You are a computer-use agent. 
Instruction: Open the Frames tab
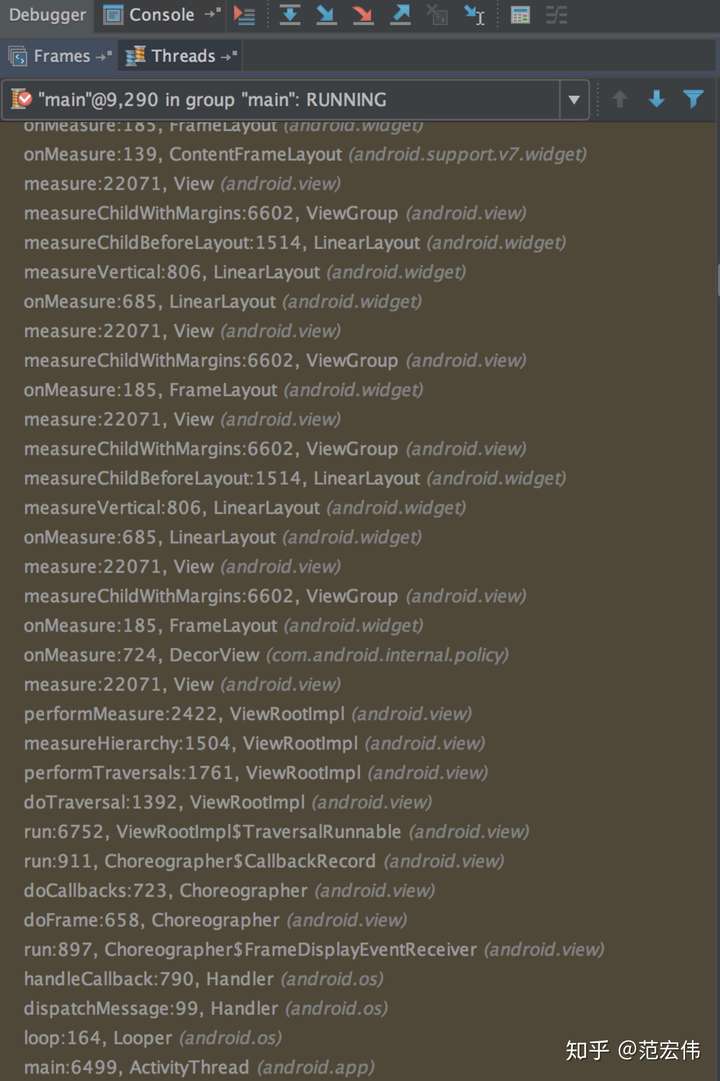[60, 56]
